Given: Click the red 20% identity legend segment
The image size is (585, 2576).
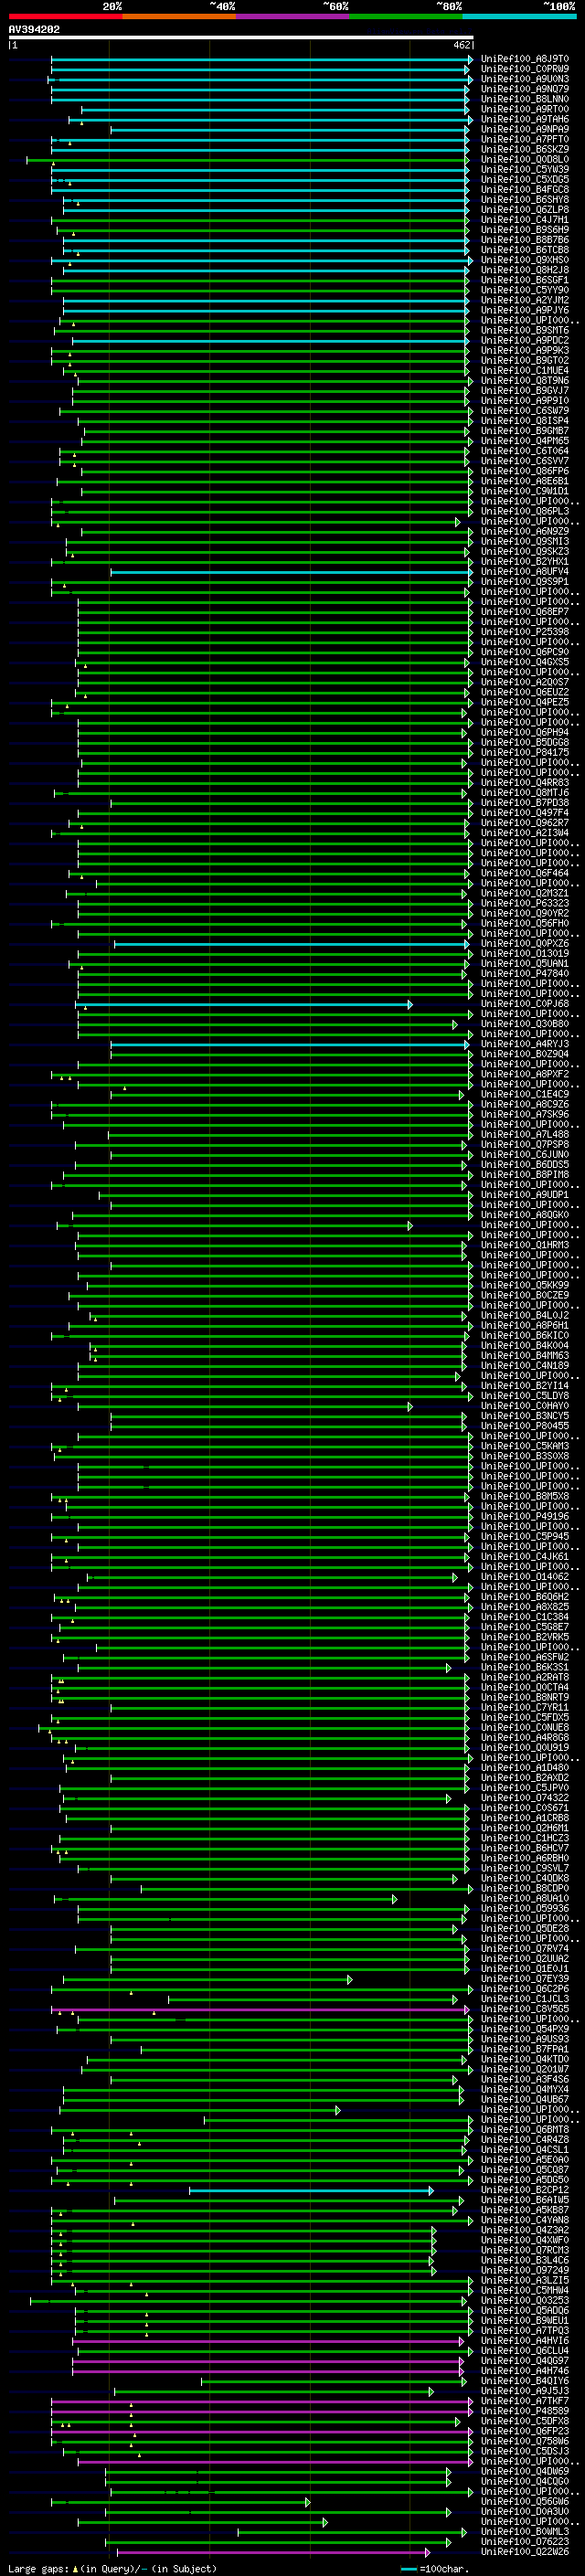Looking at the screenshot, I should pyautogui.click(x=65, y=16).
